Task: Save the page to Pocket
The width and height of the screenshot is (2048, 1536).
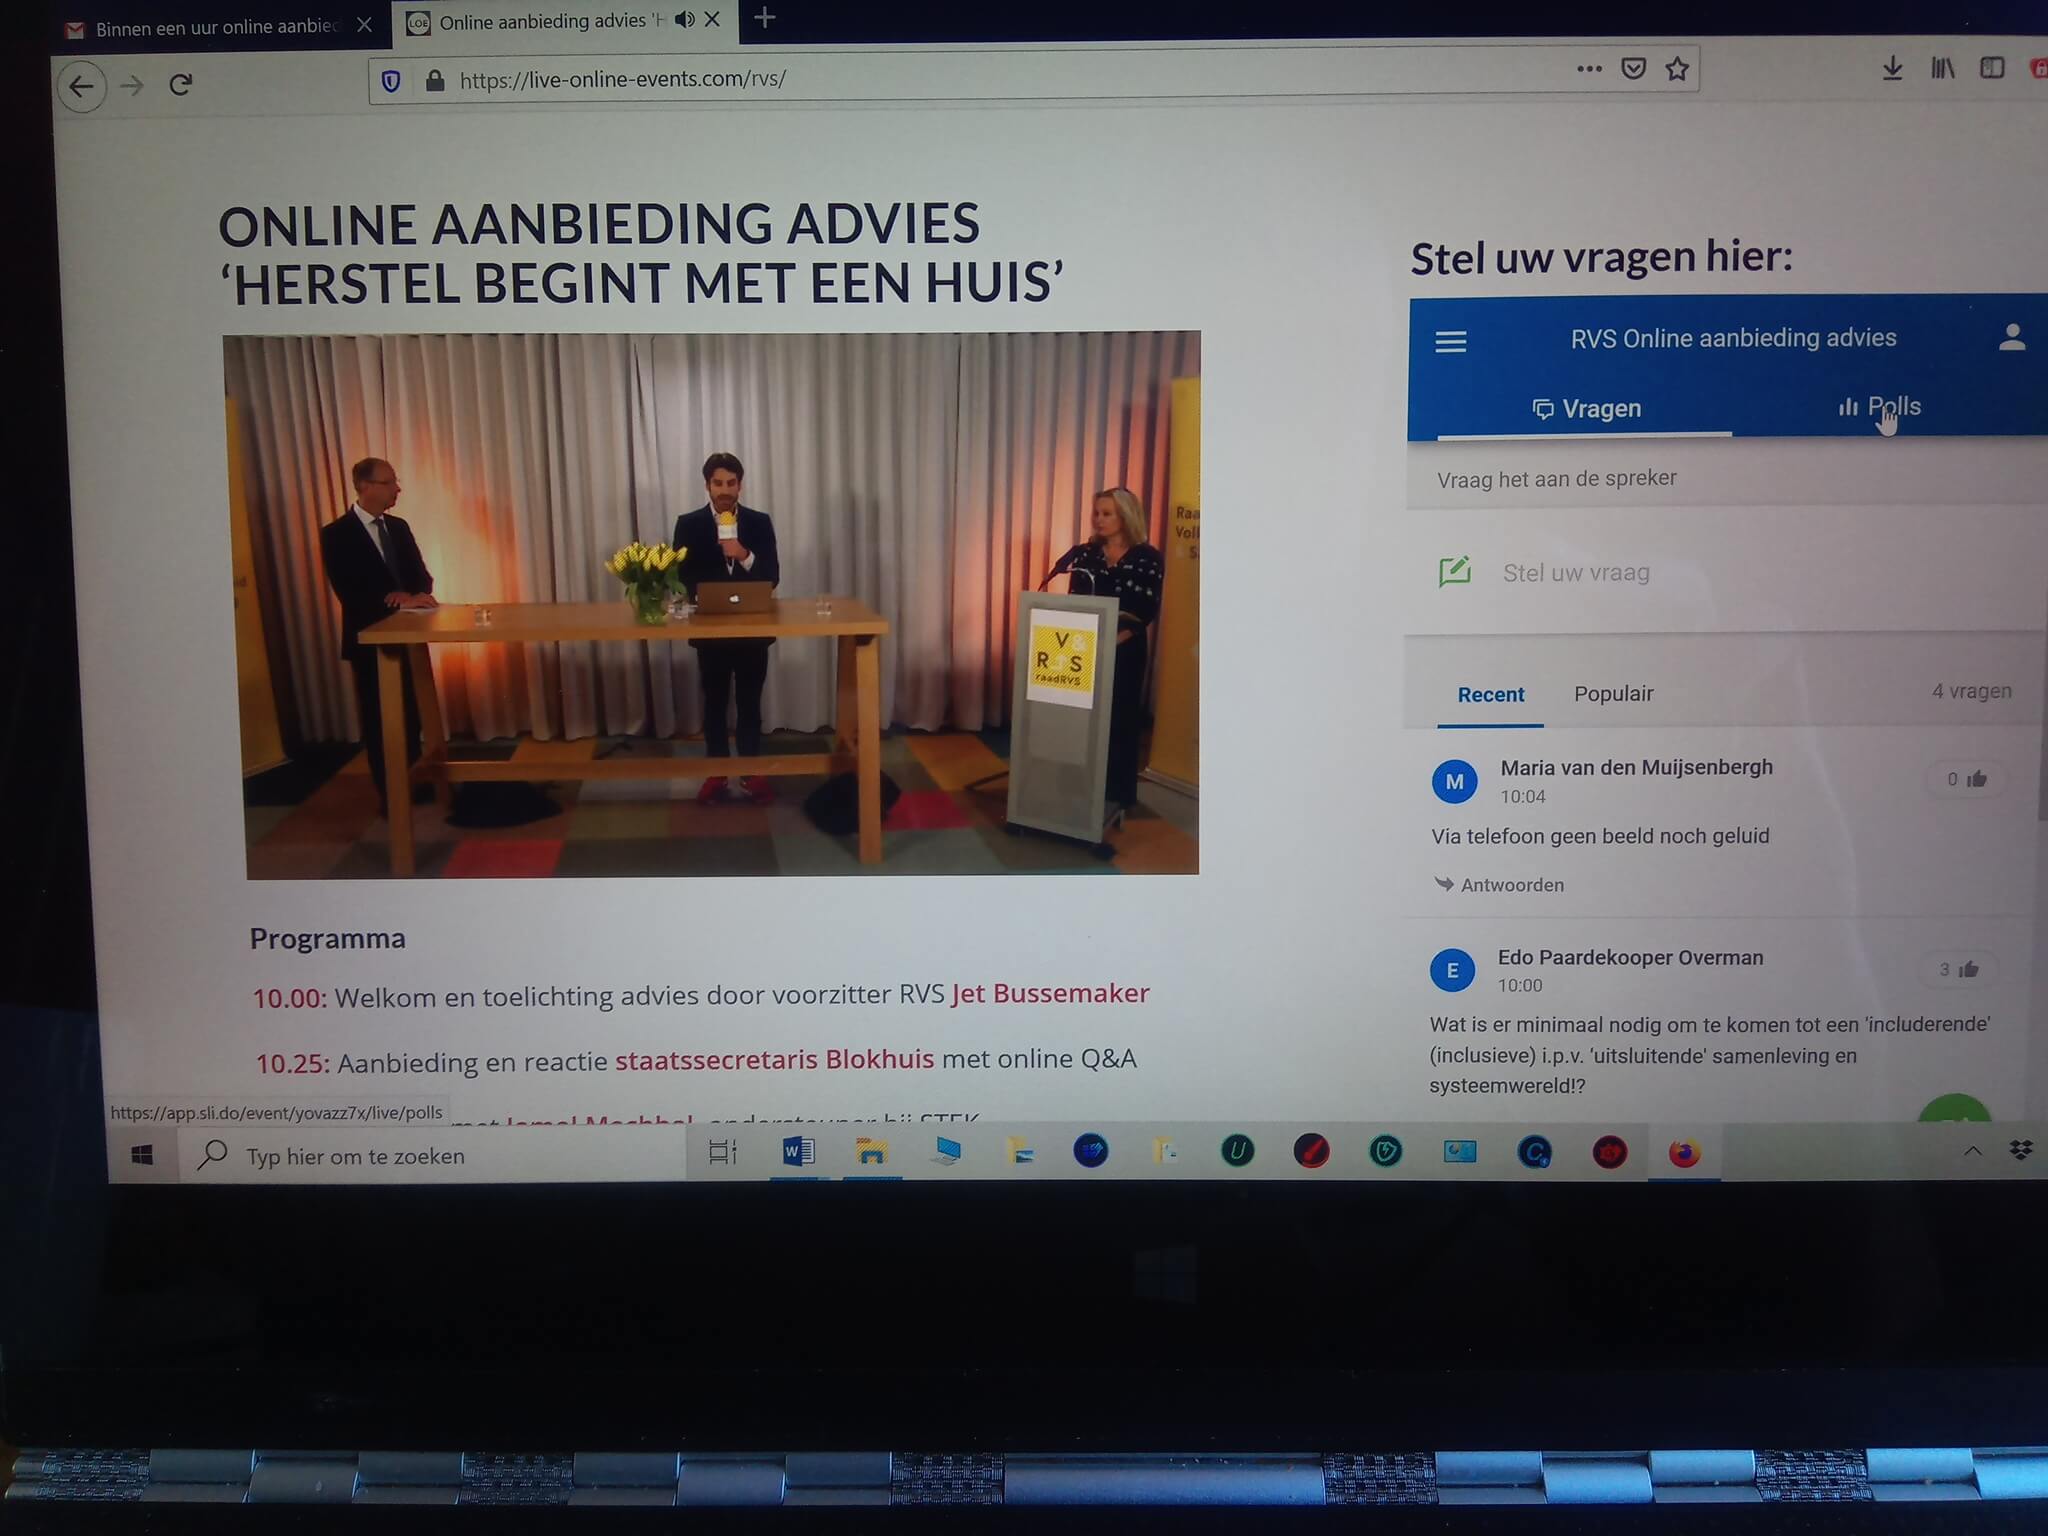Action: click(x=1633, y=69)
